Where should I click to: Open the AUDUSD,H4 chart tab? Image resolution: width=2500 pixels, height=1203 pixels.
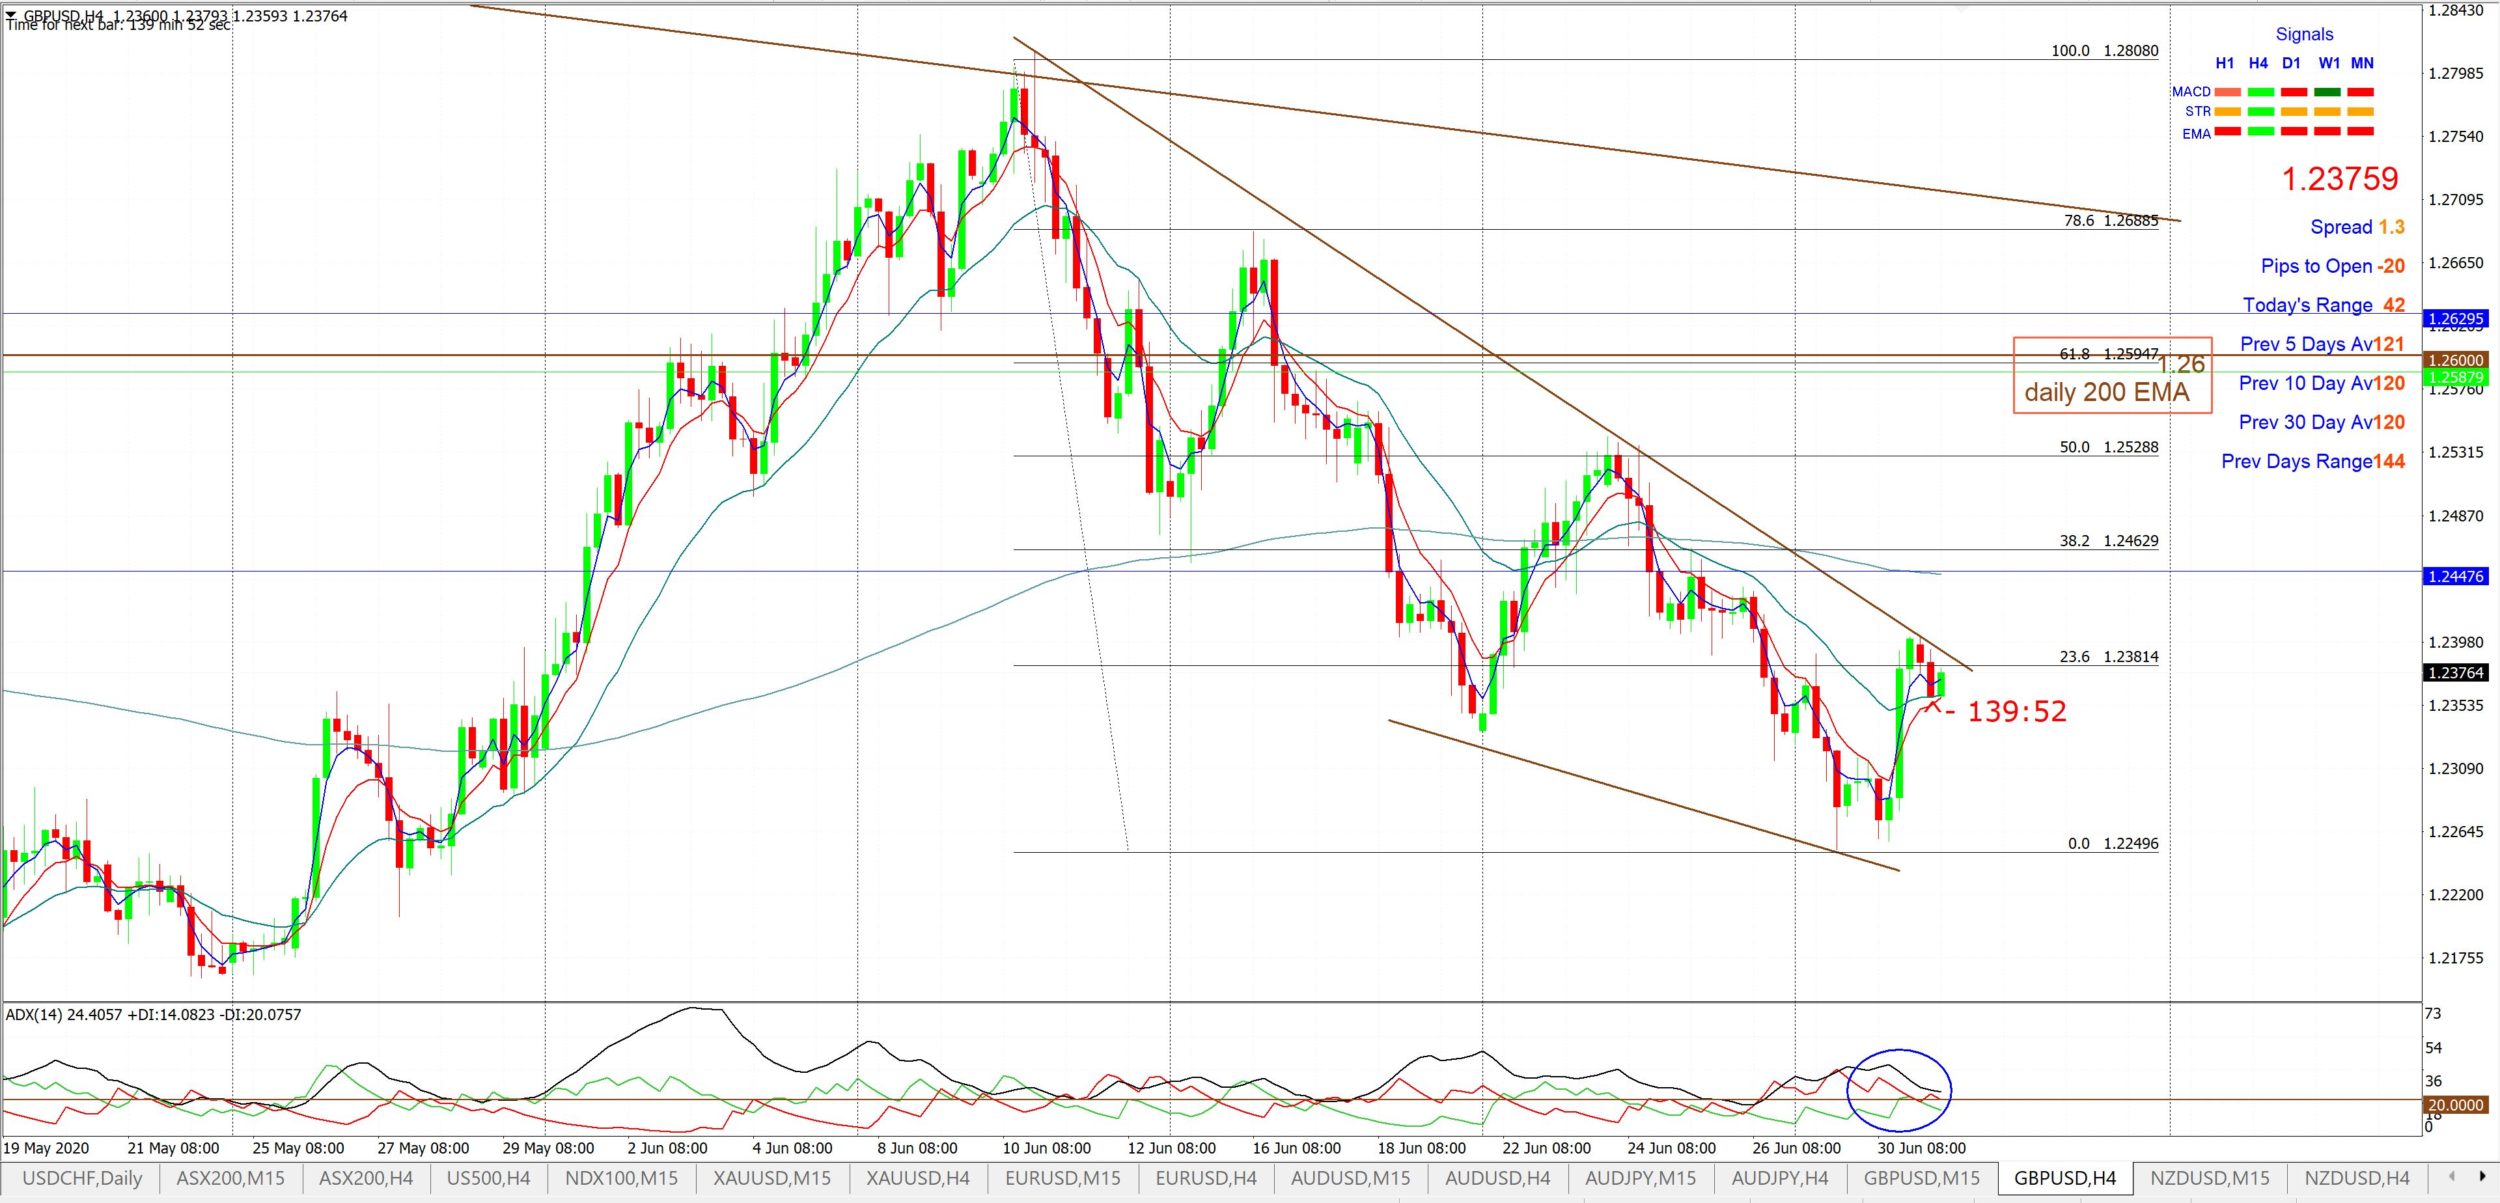[x=1497, y=1178]
